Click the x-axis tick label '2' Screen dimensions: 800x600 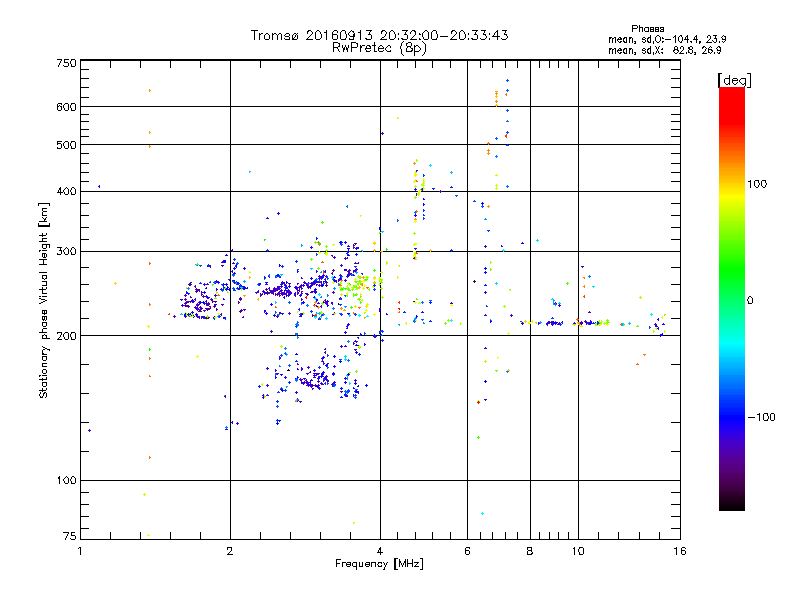coord(230,551)
